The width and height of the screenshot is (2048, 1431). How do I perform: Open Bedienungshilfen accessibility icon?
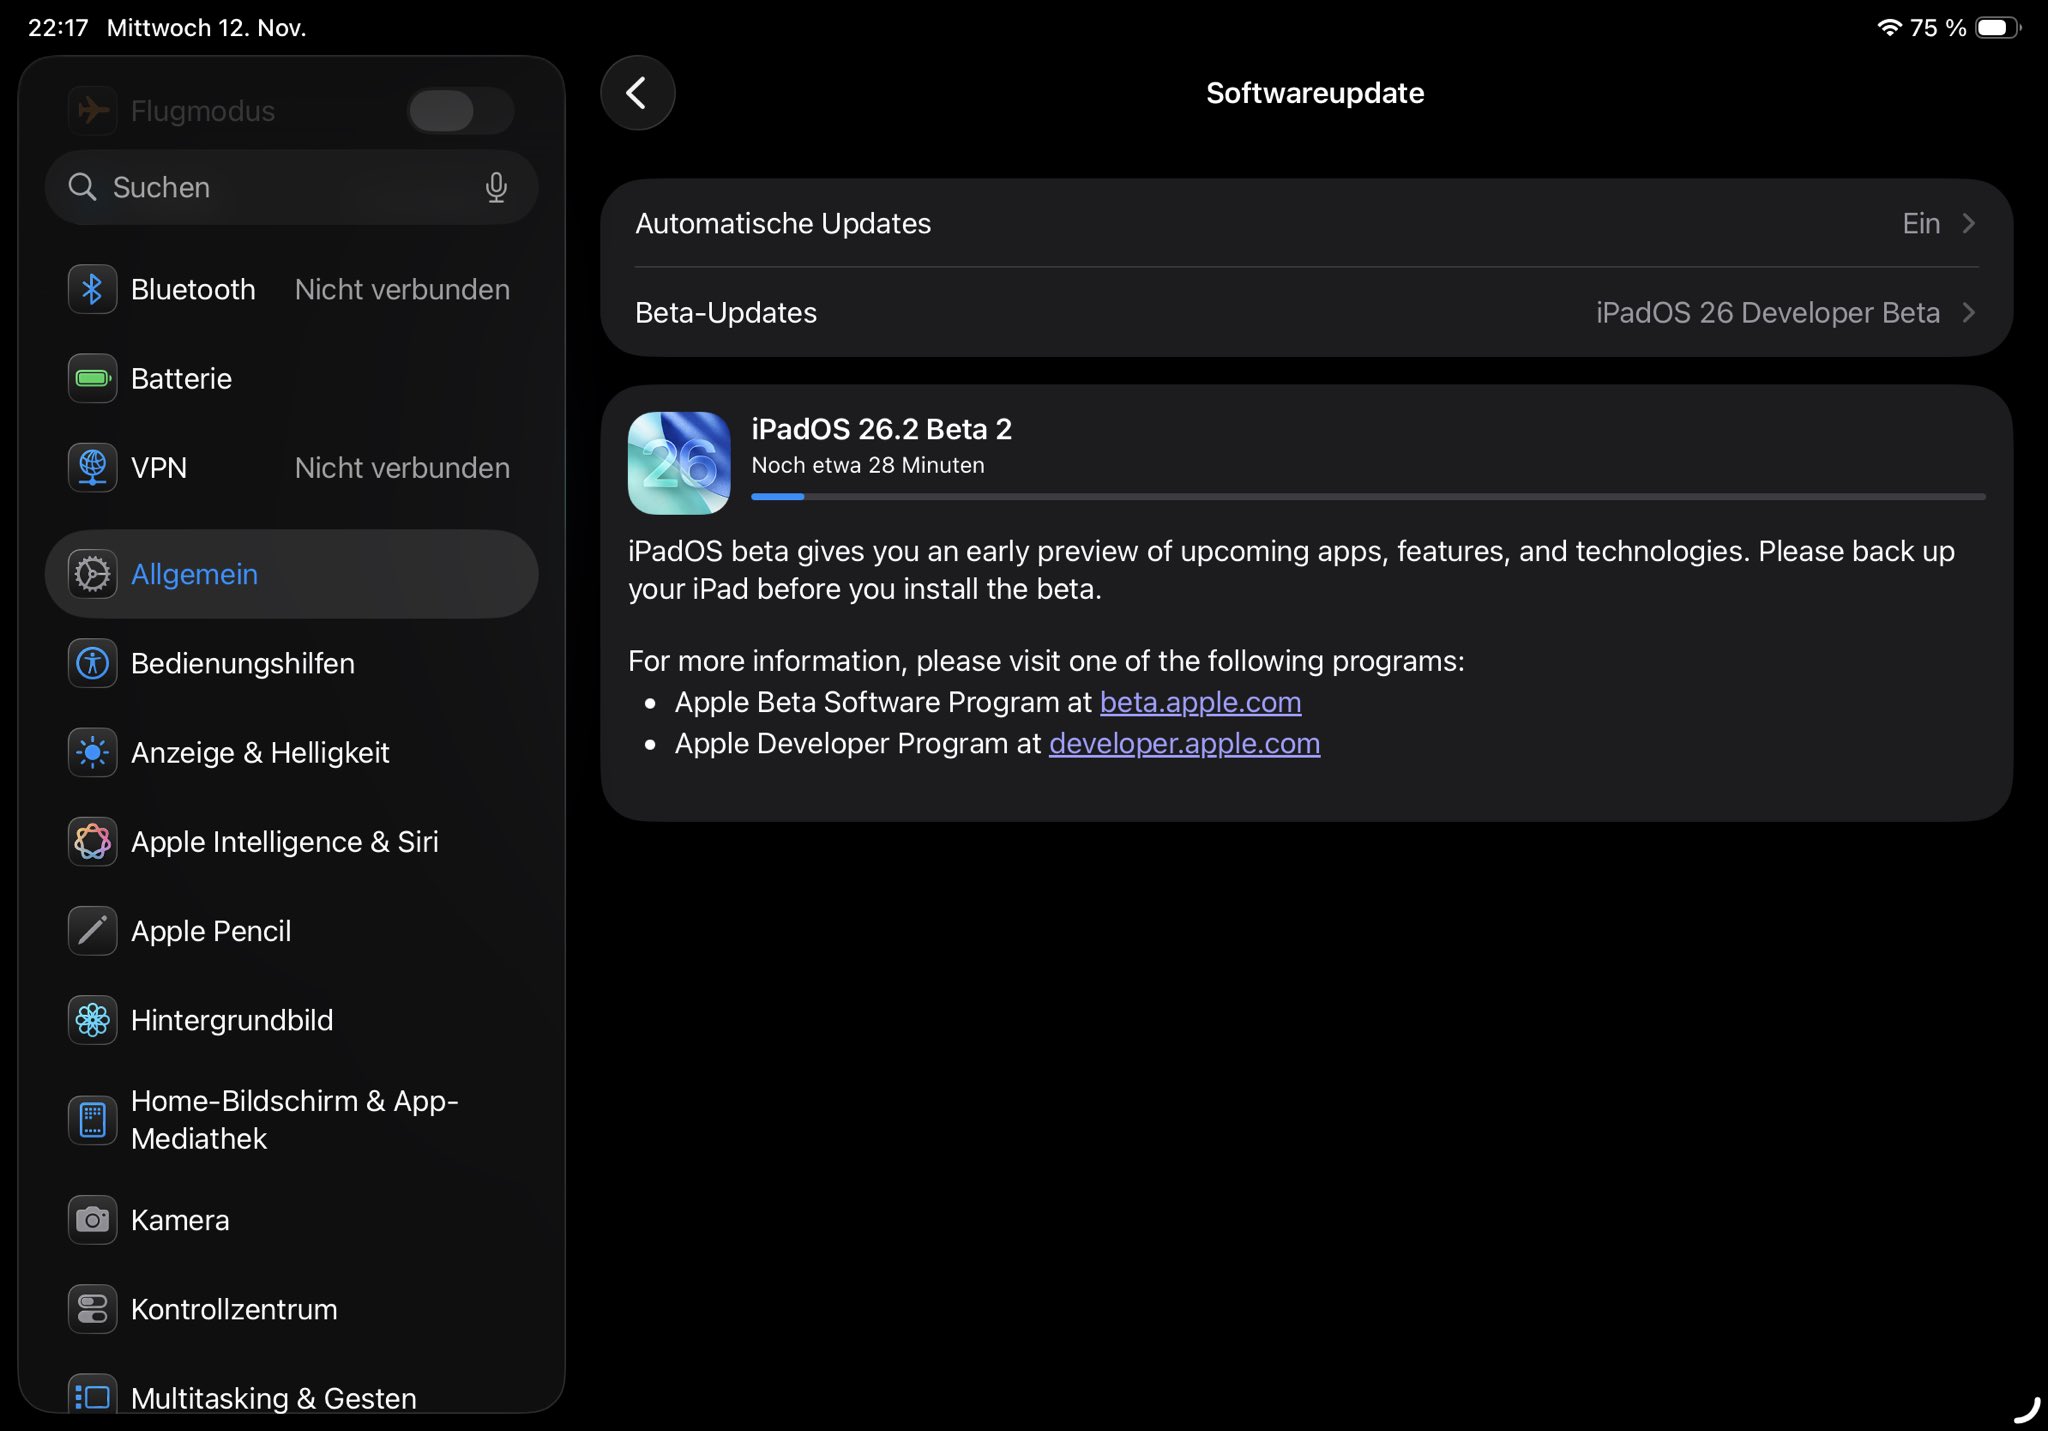click(x=92, y=663)
